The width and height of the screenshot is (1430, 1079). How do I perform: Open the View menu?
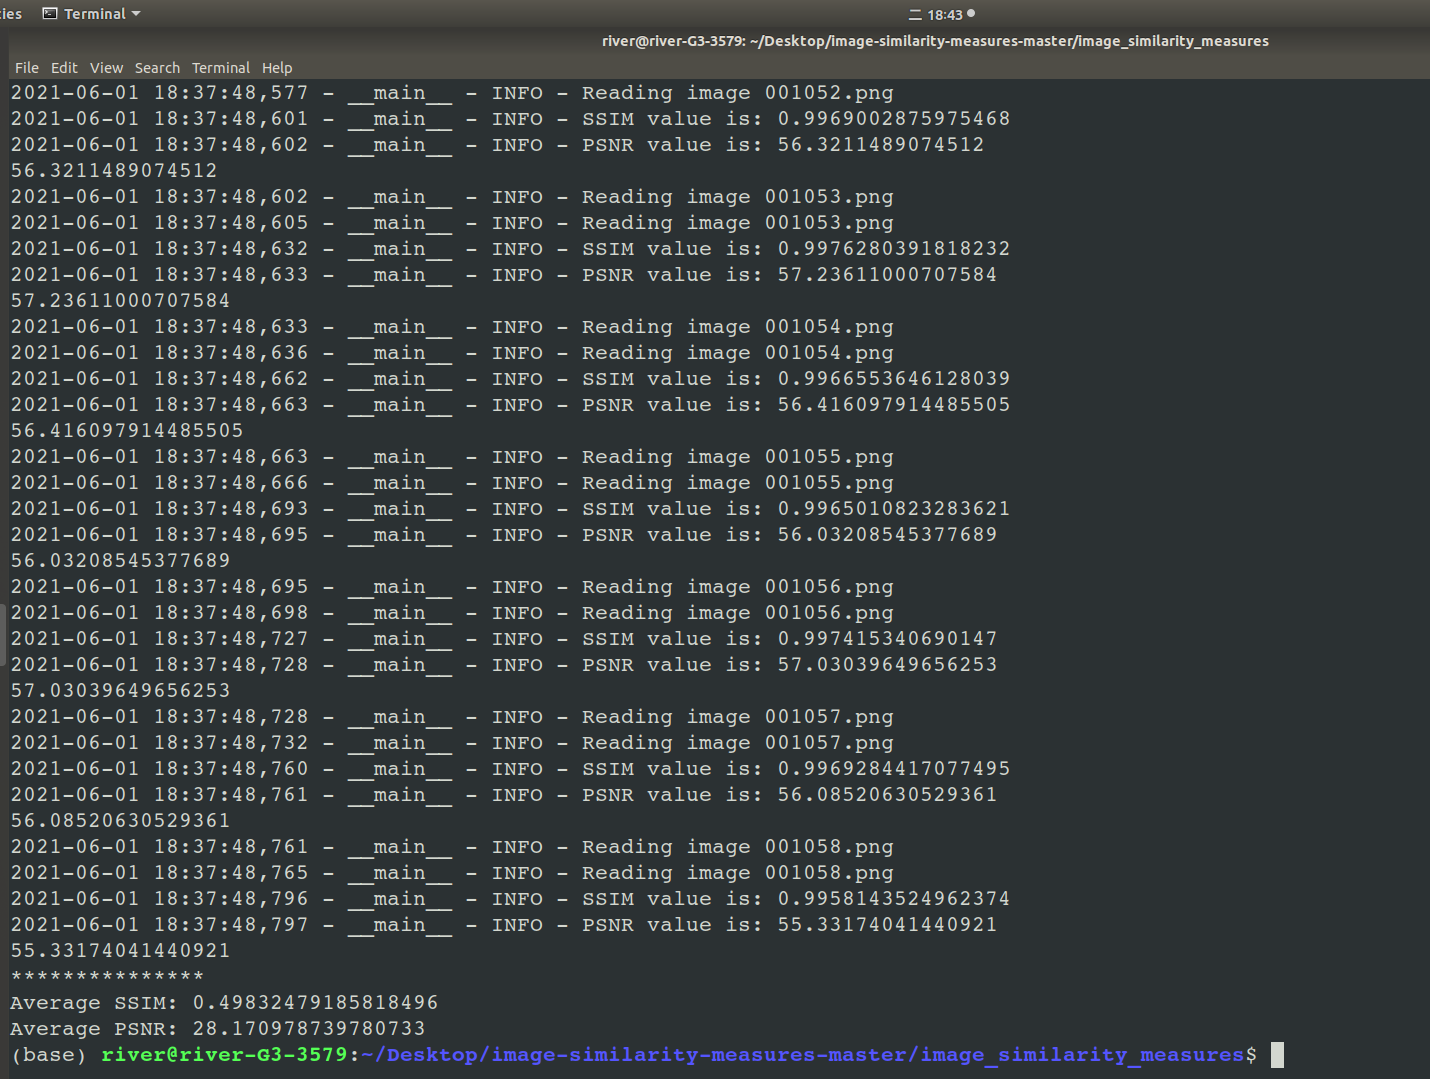[106, 68]
